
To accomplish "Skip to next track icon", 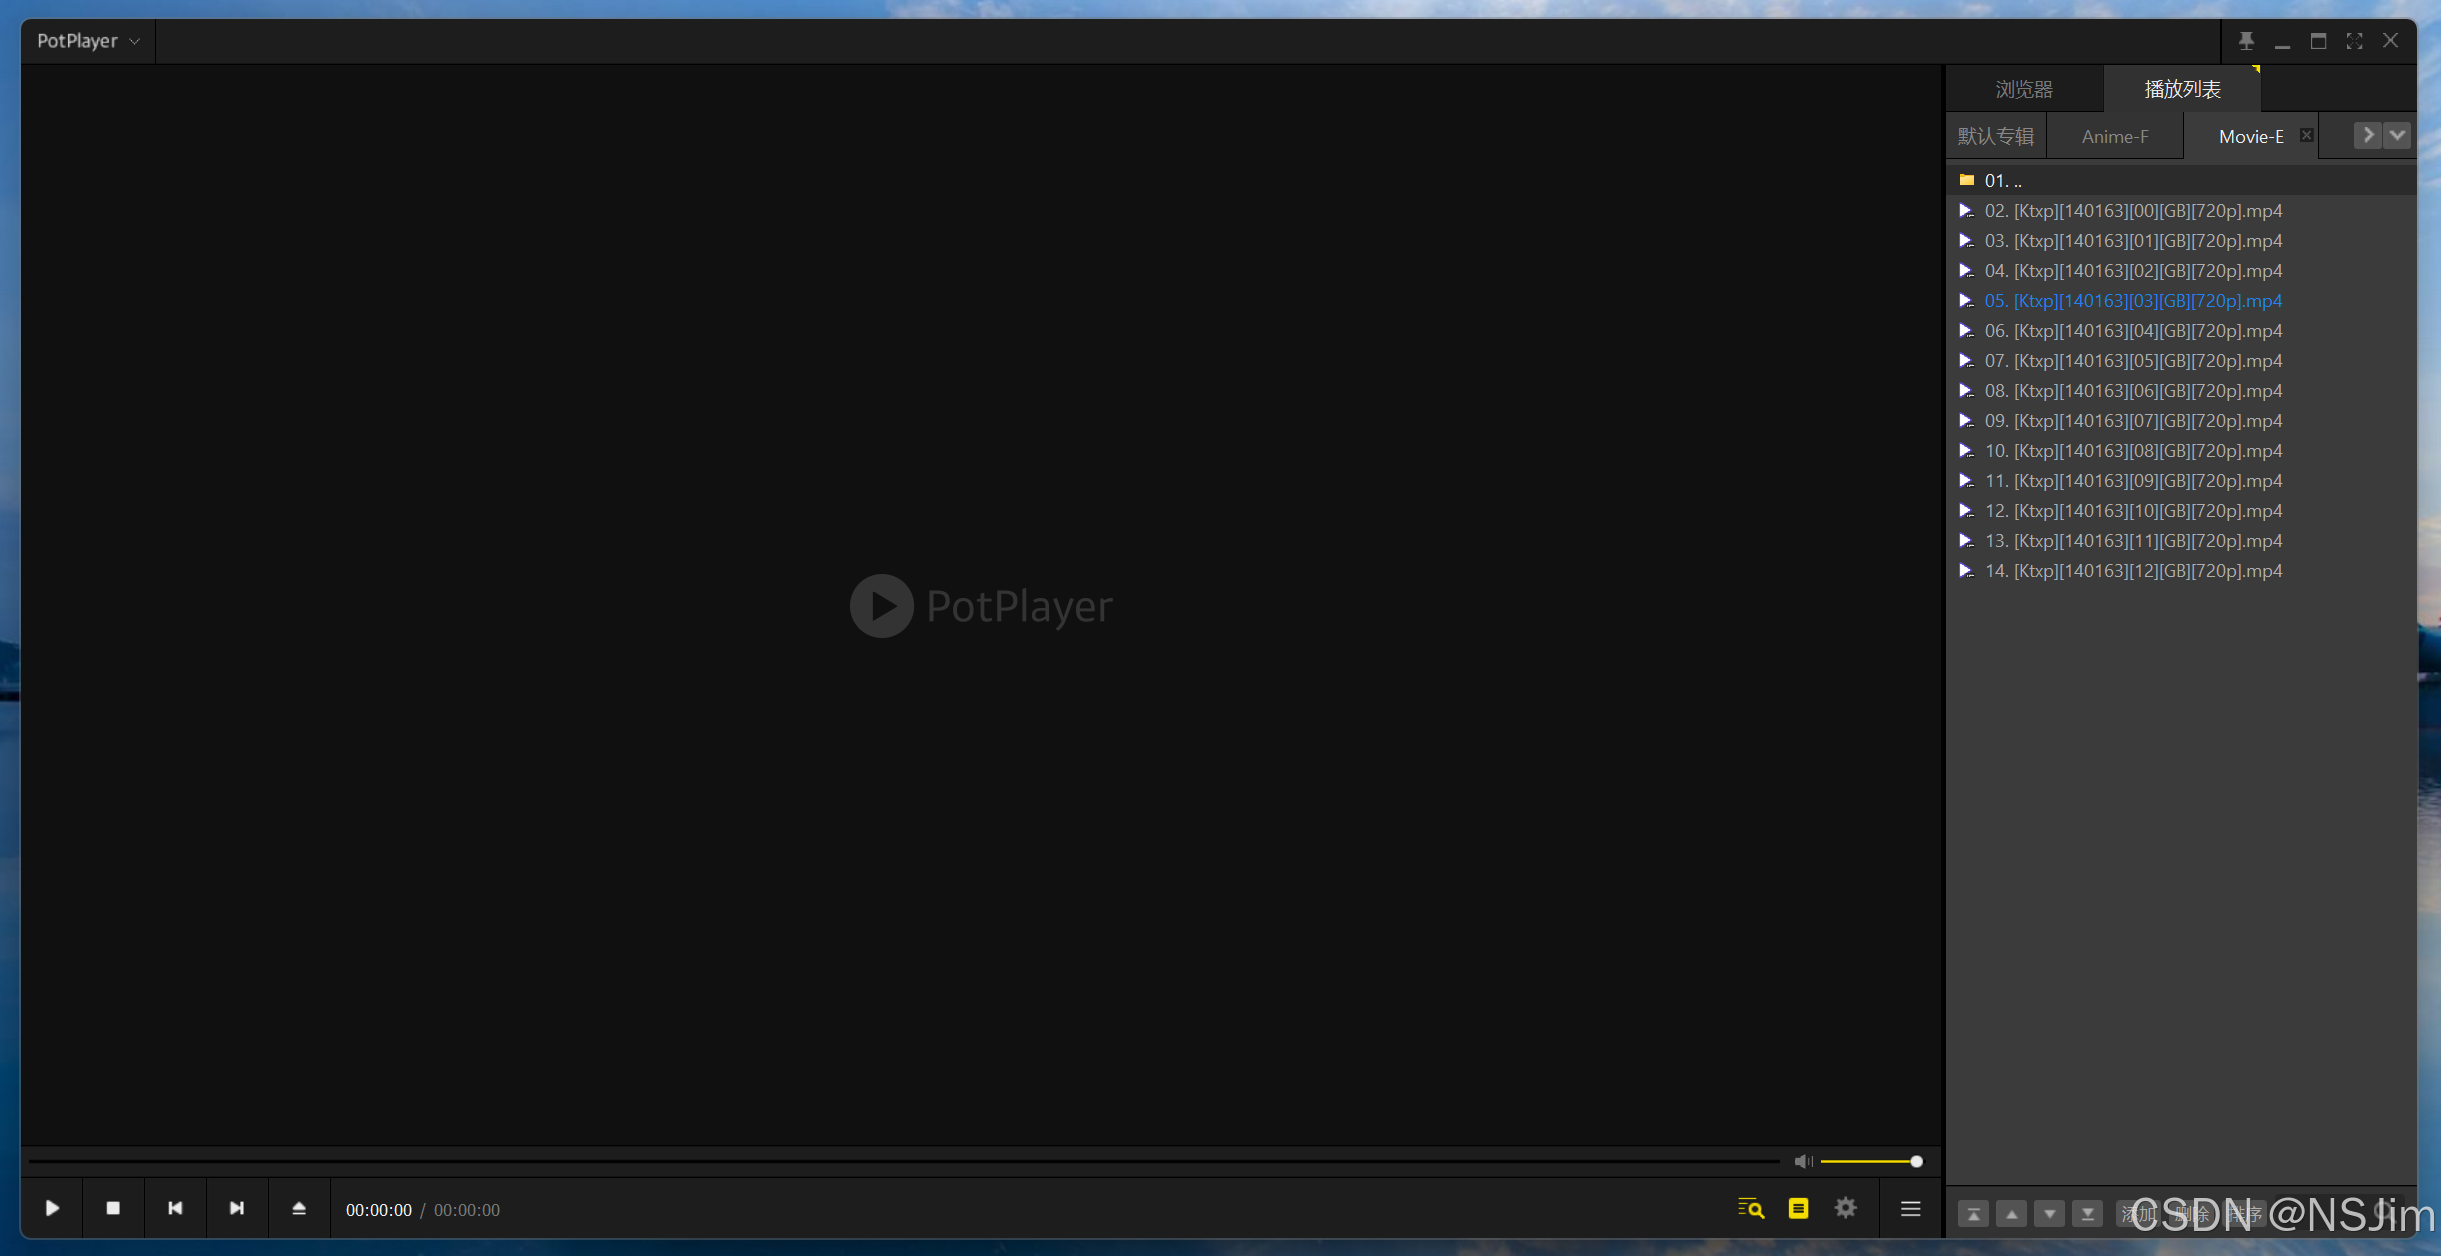I will pyautogui.click(x=237, y=1208).
